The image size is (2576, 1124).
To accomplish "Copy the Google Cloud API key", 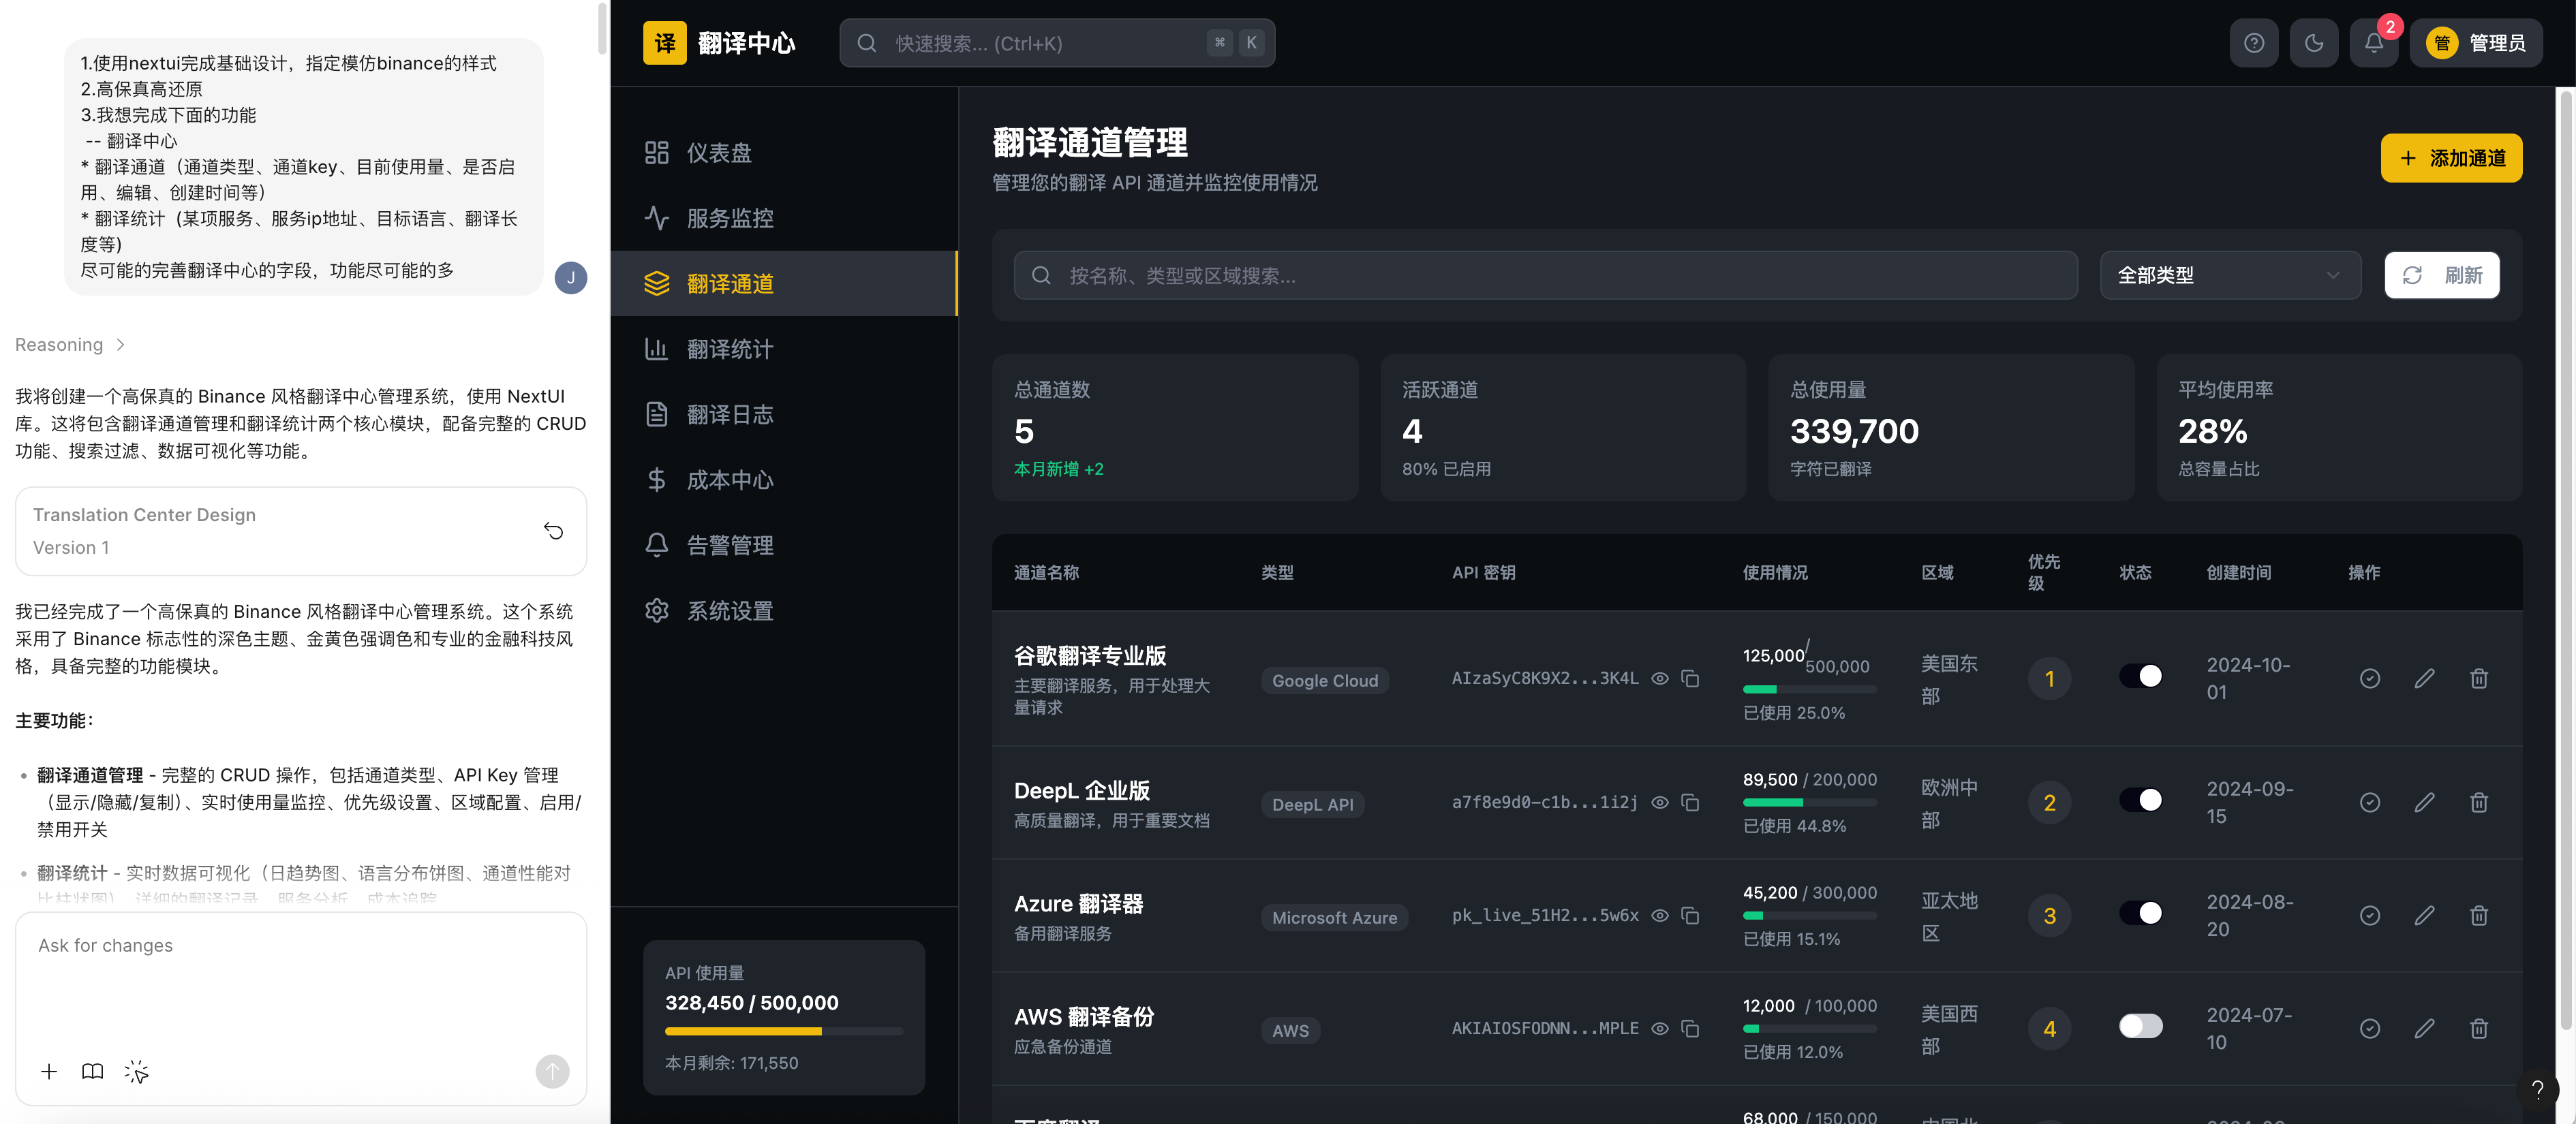I will (1690, 679).
